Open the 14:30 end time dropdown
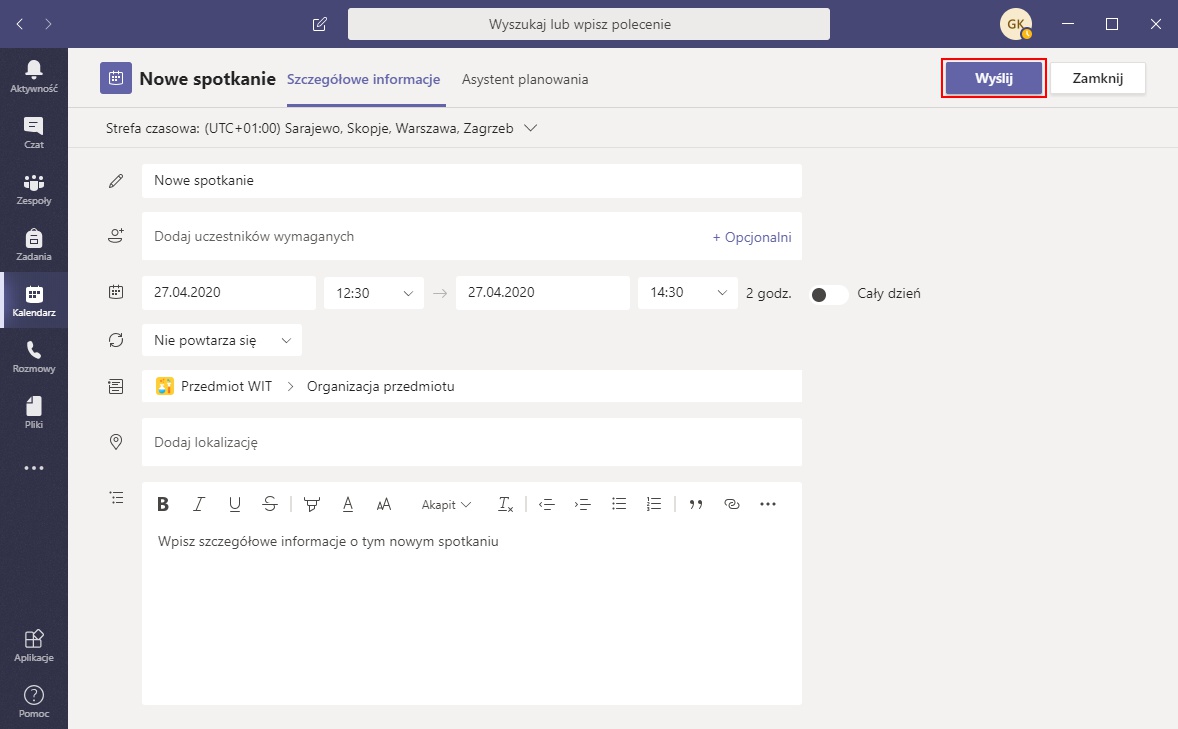The height and width of the screenshot is (729, 1178). pos(688,293)
